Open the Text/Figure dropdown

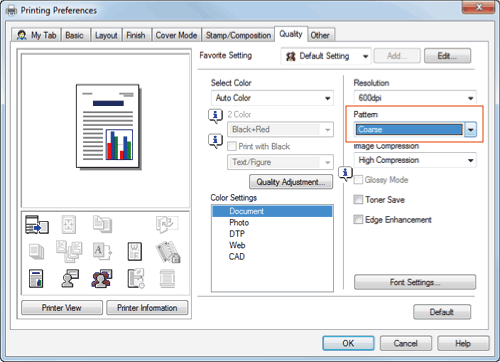coord(280,162)
